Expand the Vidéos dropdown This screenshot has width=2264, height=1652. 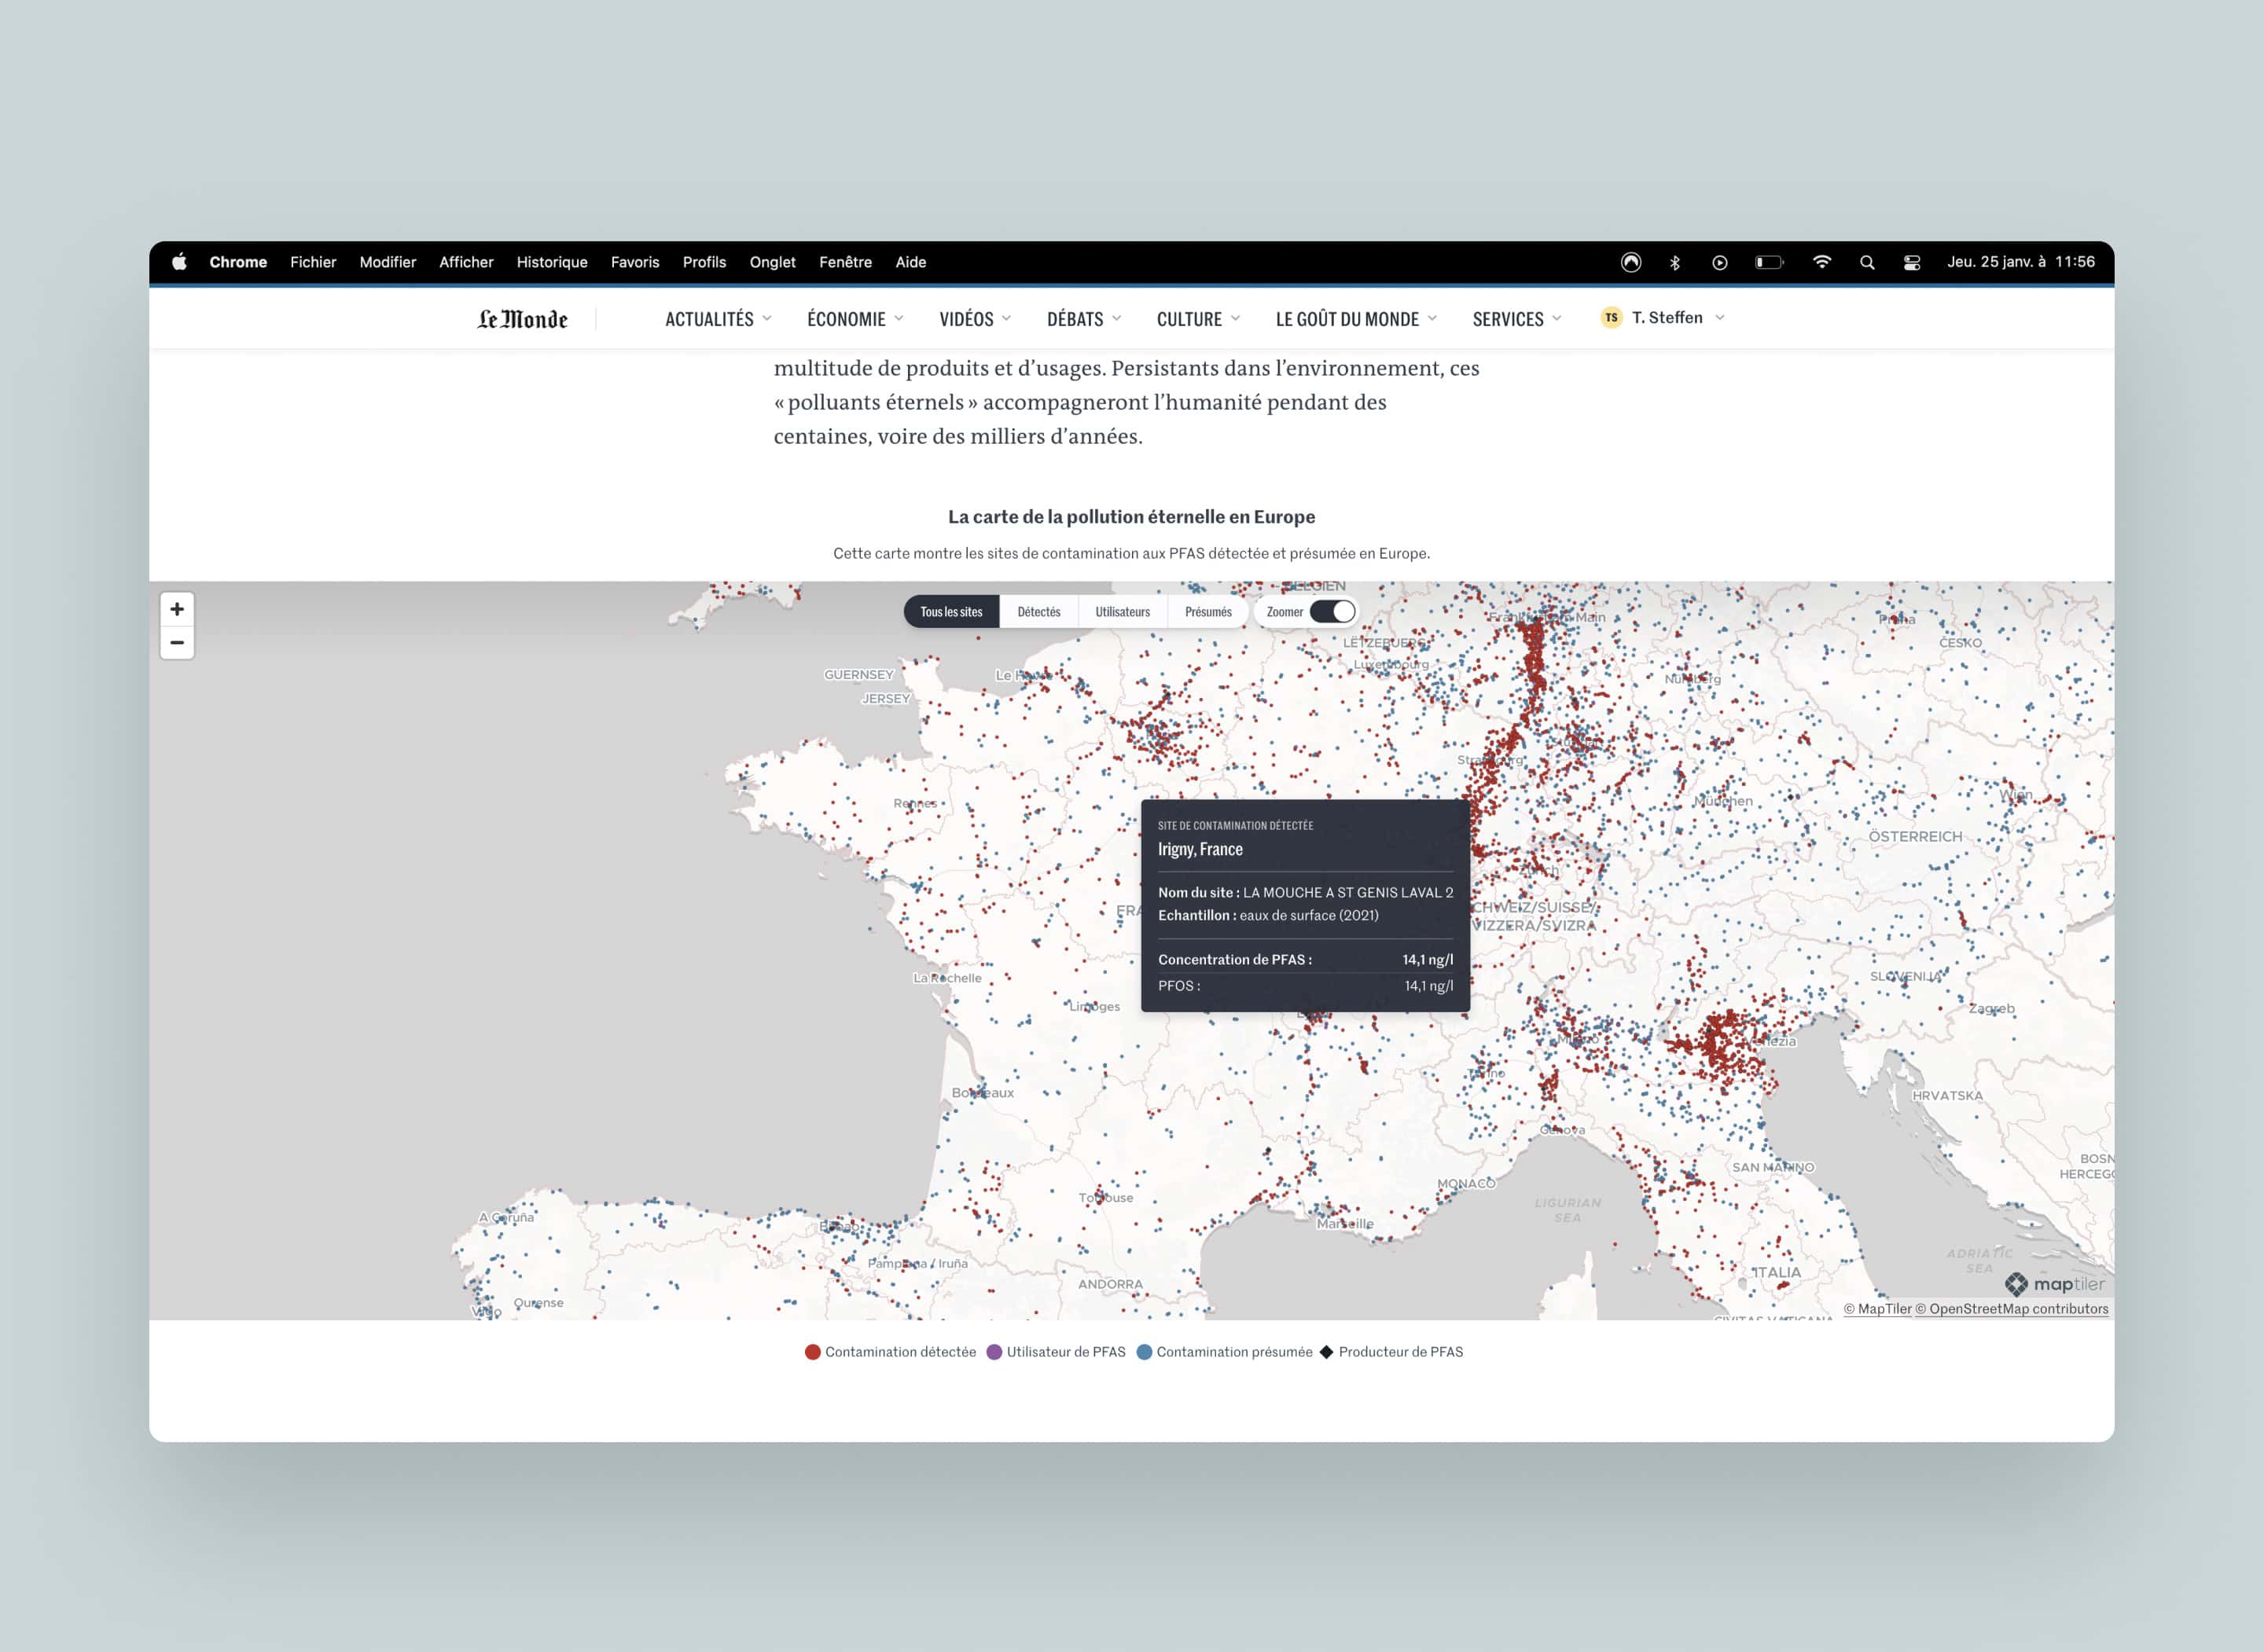(975, 319)
